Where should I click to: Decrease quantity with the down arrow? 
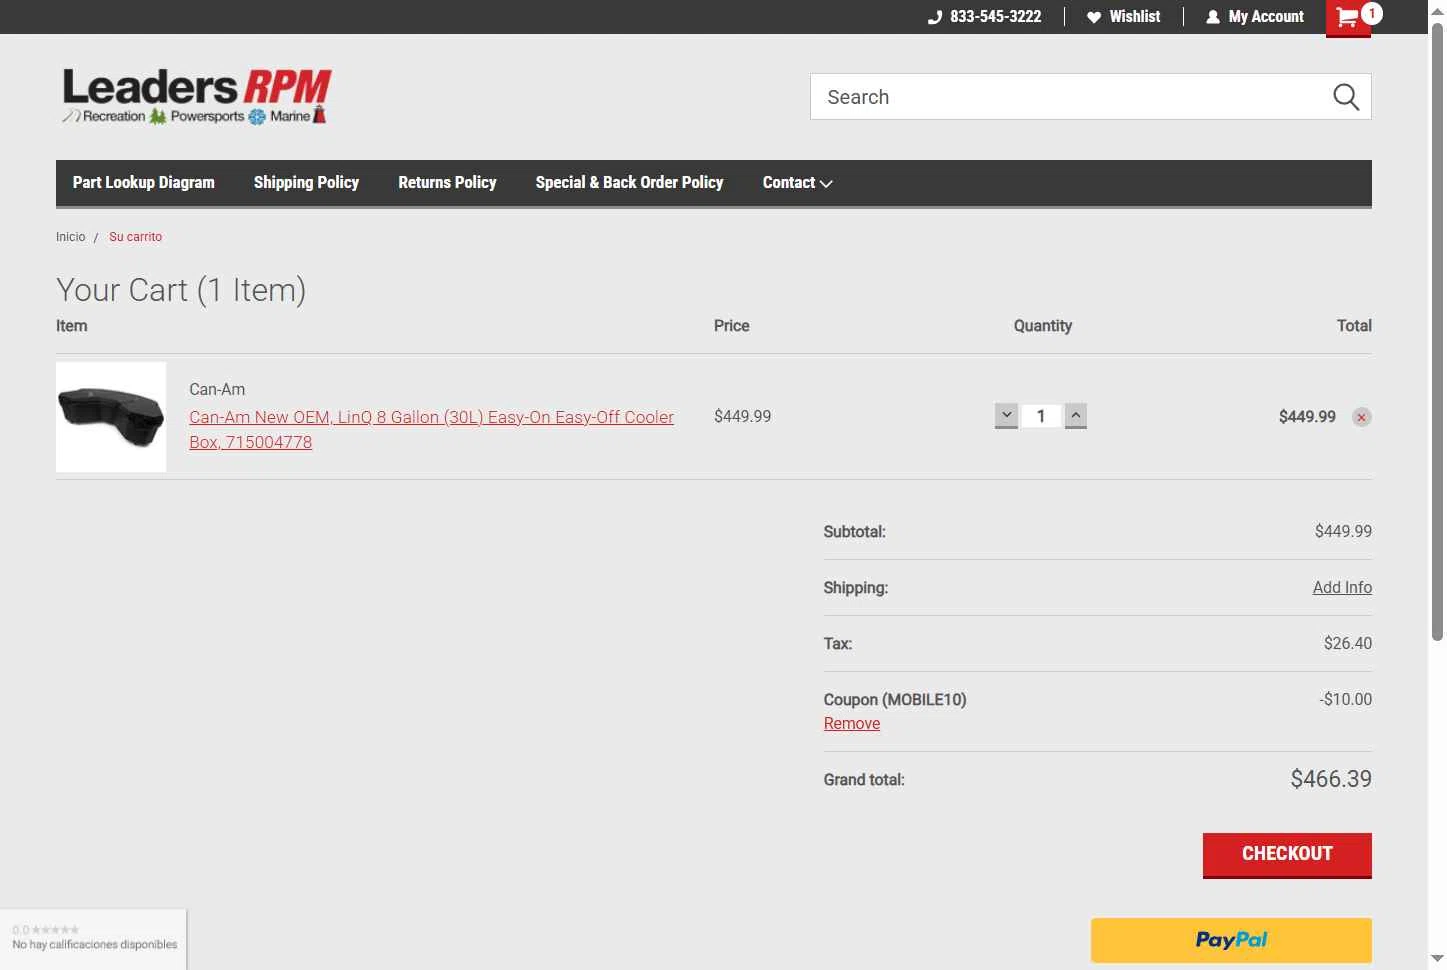(1007, 416)
